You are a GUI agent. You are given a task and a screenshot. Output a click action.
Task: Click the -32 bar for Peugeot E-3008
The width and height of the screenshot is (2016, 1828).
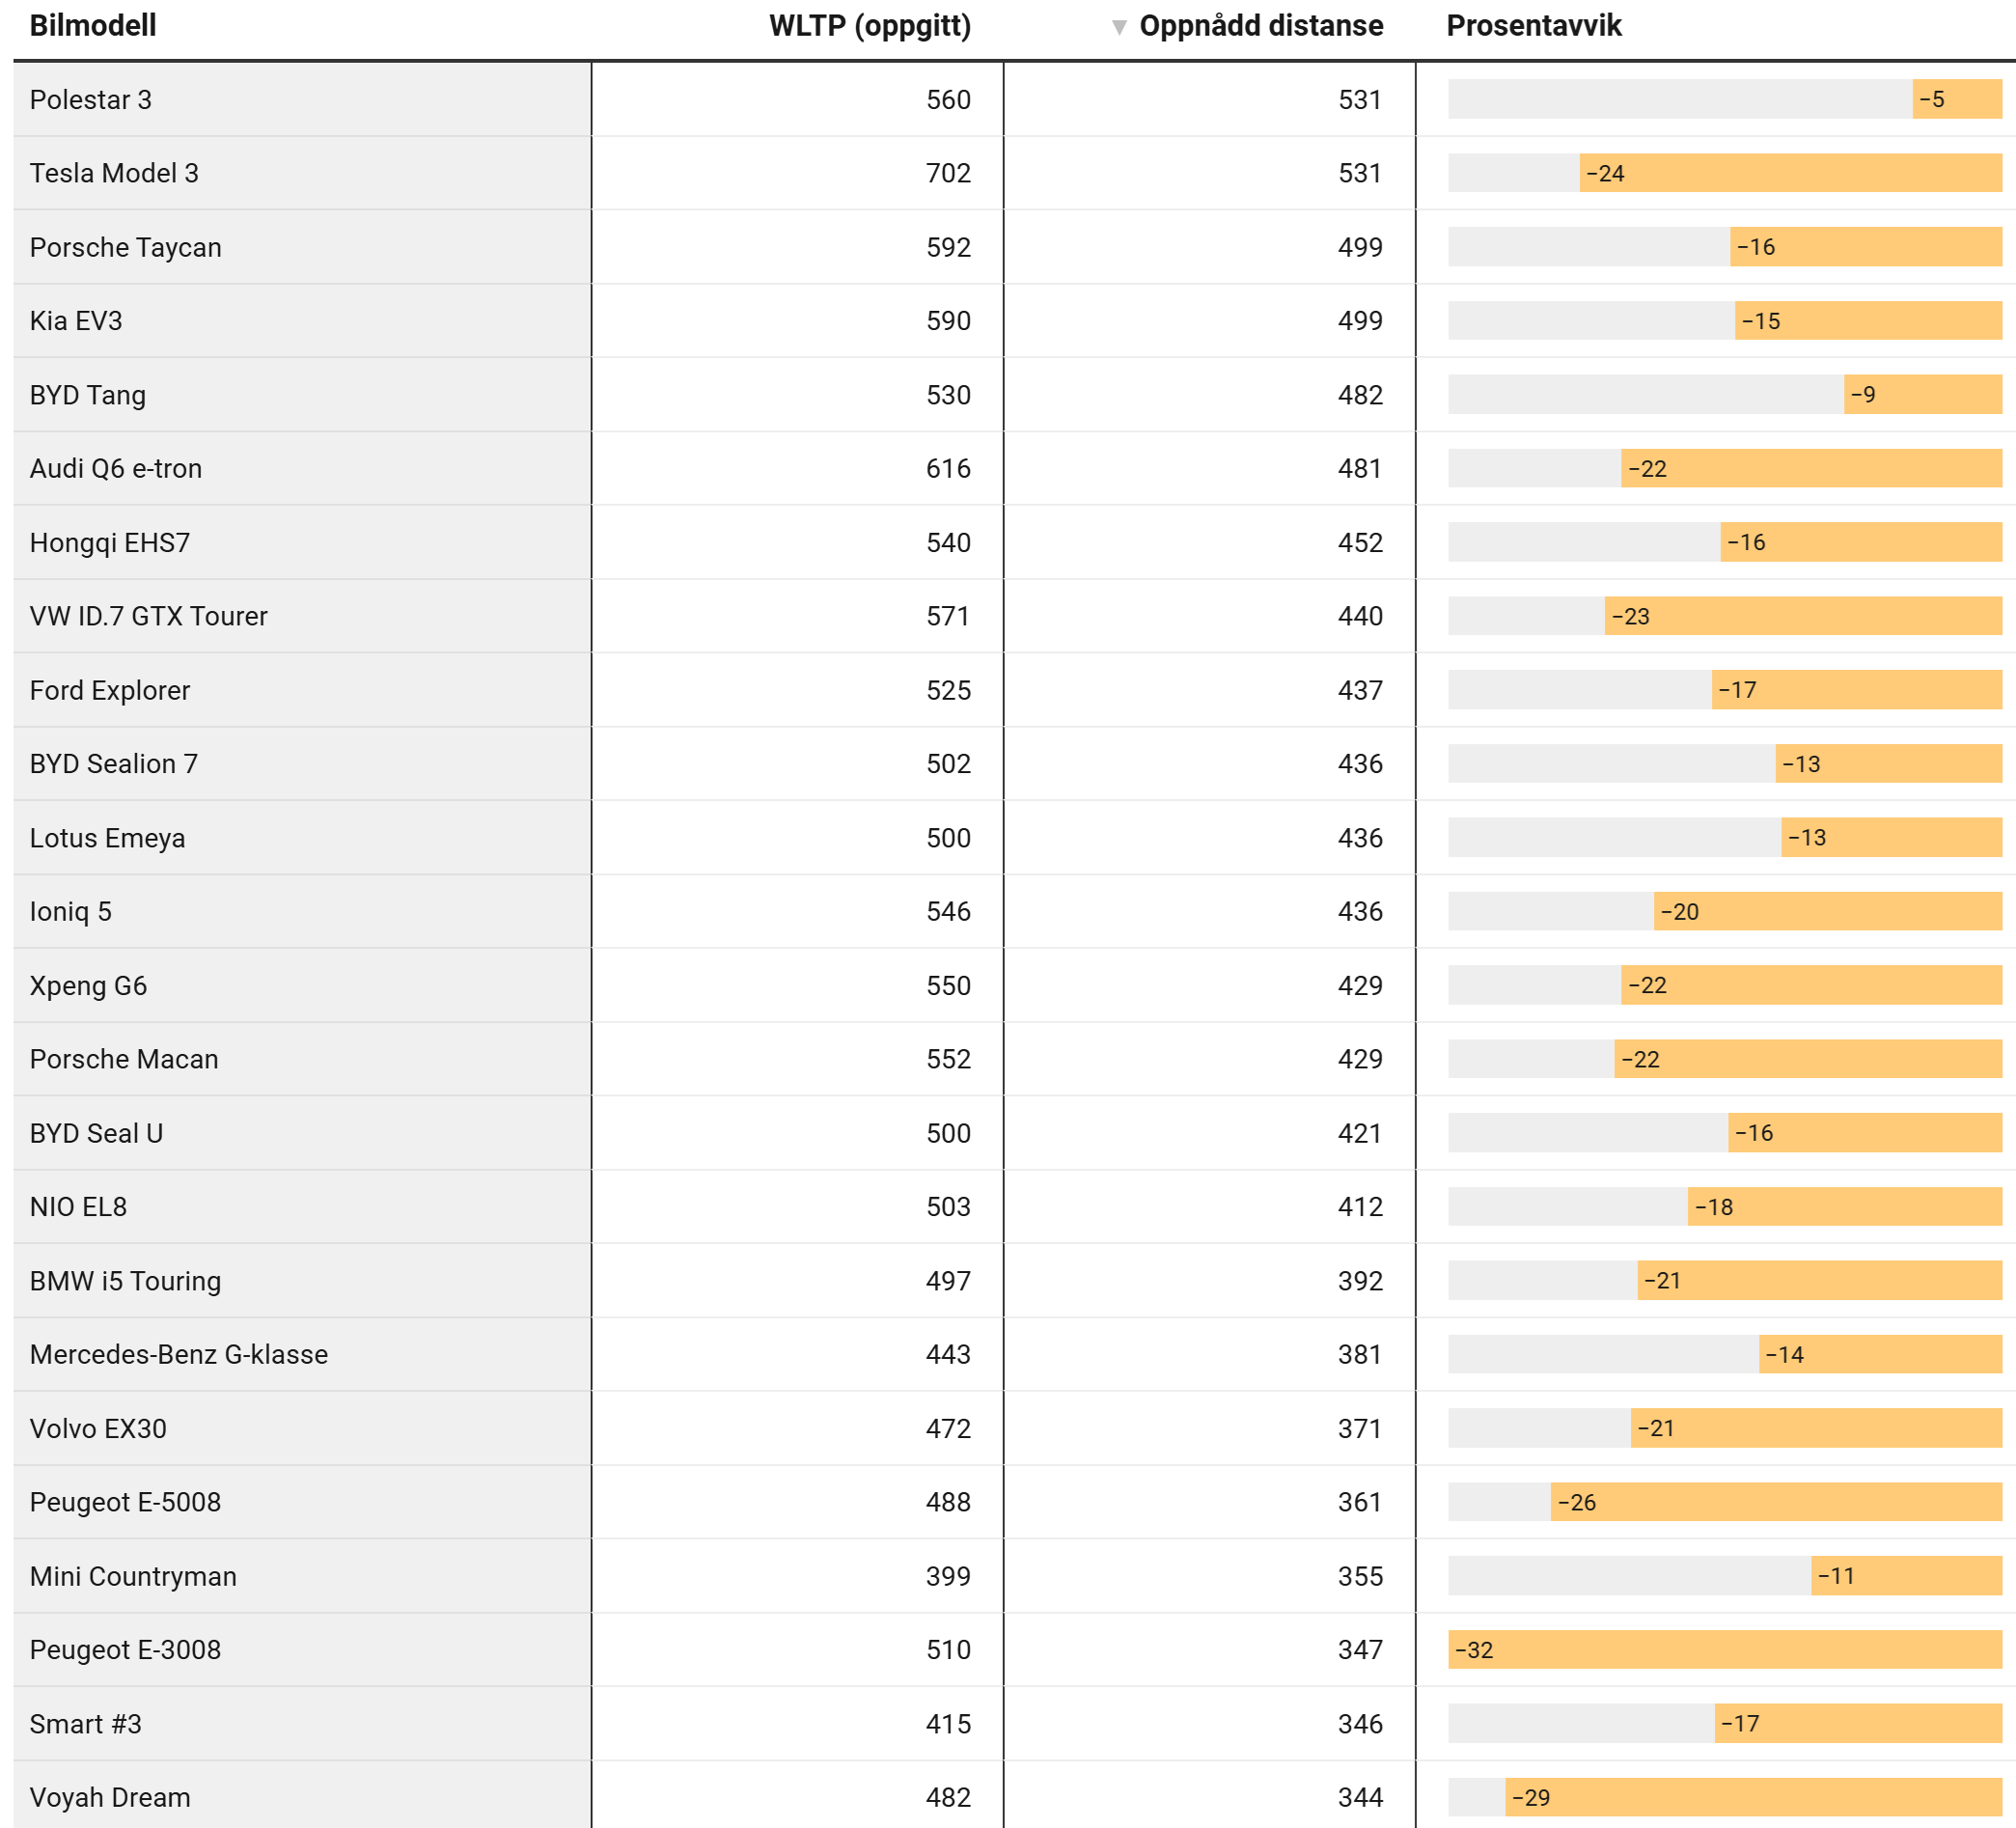pos(1724,1650)
